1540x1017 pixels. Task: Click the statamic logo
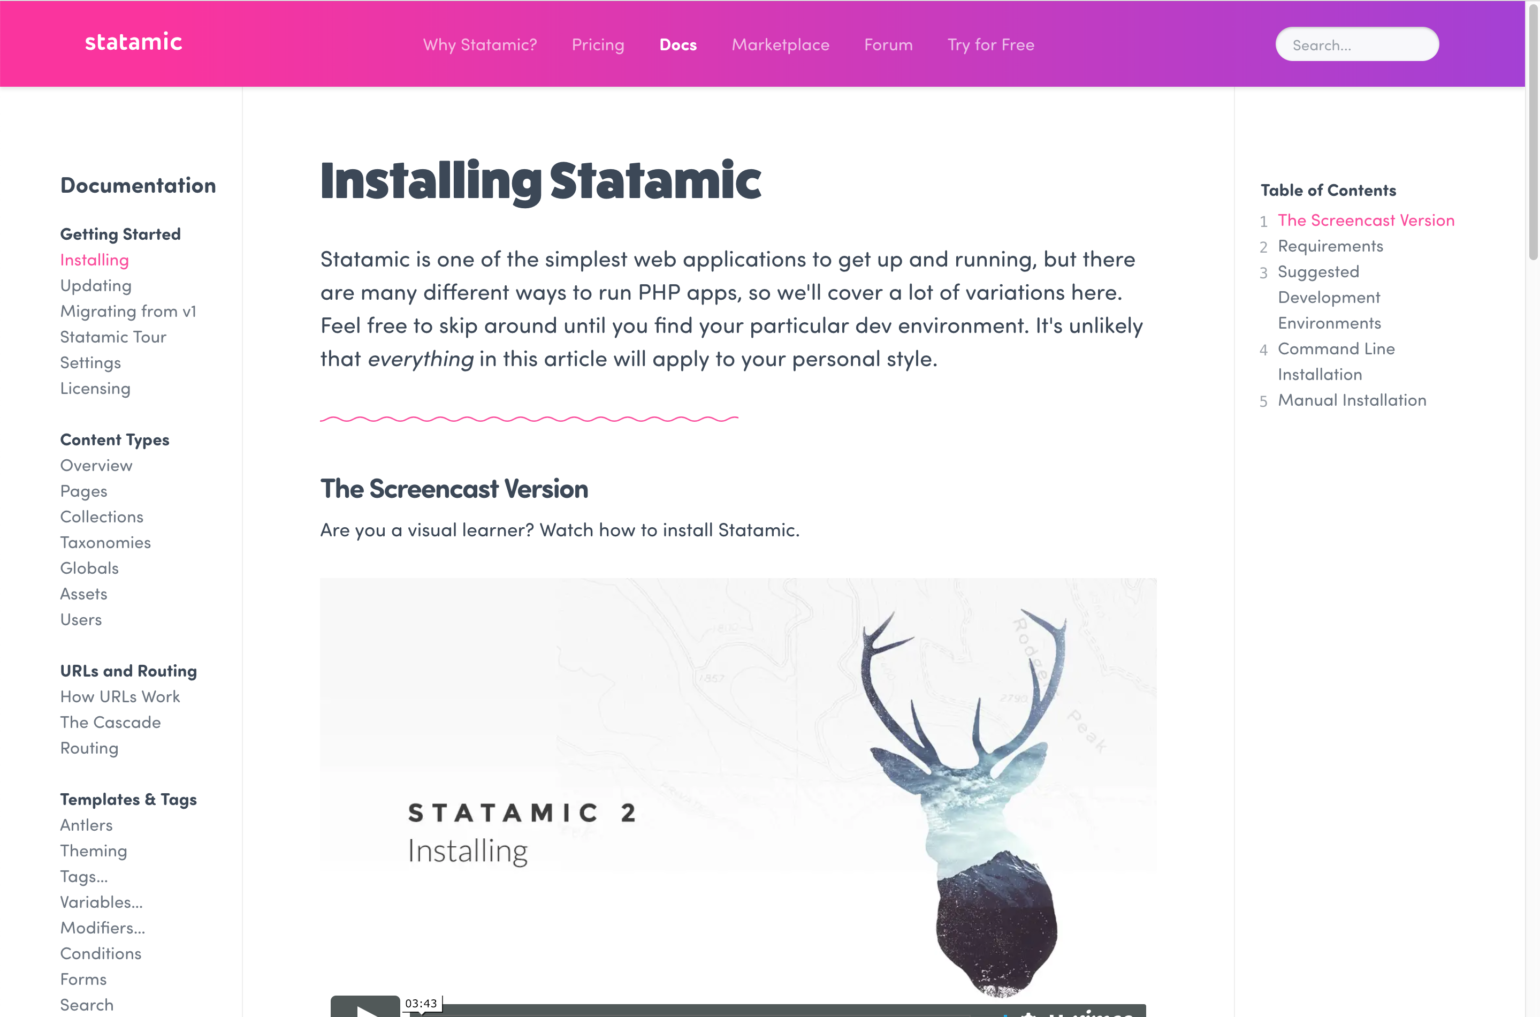[133, 42]
